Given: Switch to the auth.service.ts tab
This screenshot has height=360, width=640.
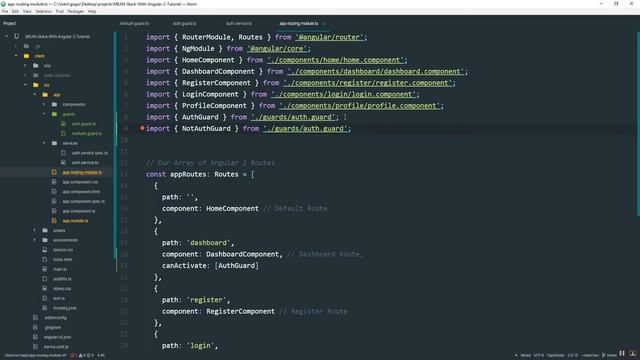Looking at the screenshot, I should (x=239, y=24).
